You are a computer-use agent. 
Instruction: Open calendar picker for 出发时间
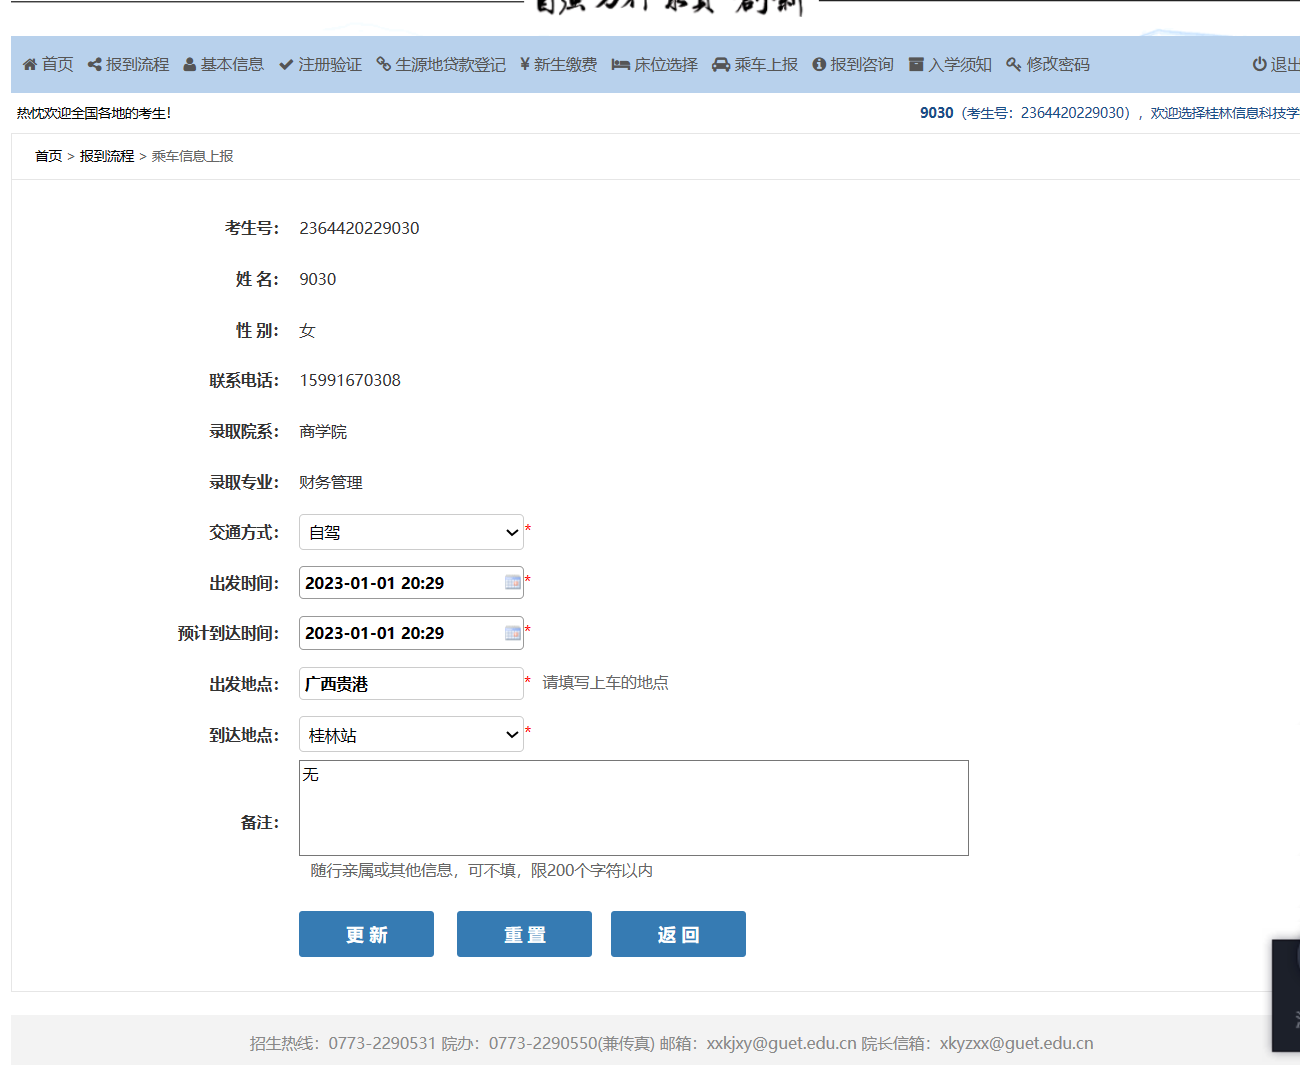[513, 583]
